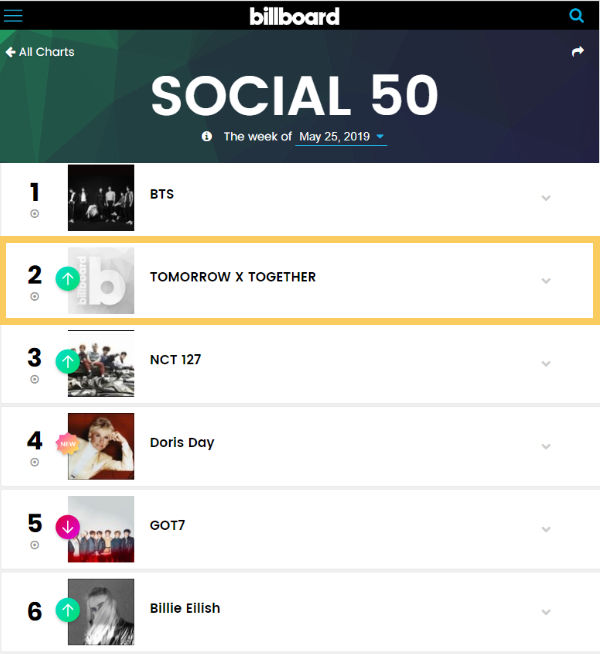Expand the TOMORROW X TOGETHER row chevron
Screen dimensions: 600x654
[x=546, y=280]
